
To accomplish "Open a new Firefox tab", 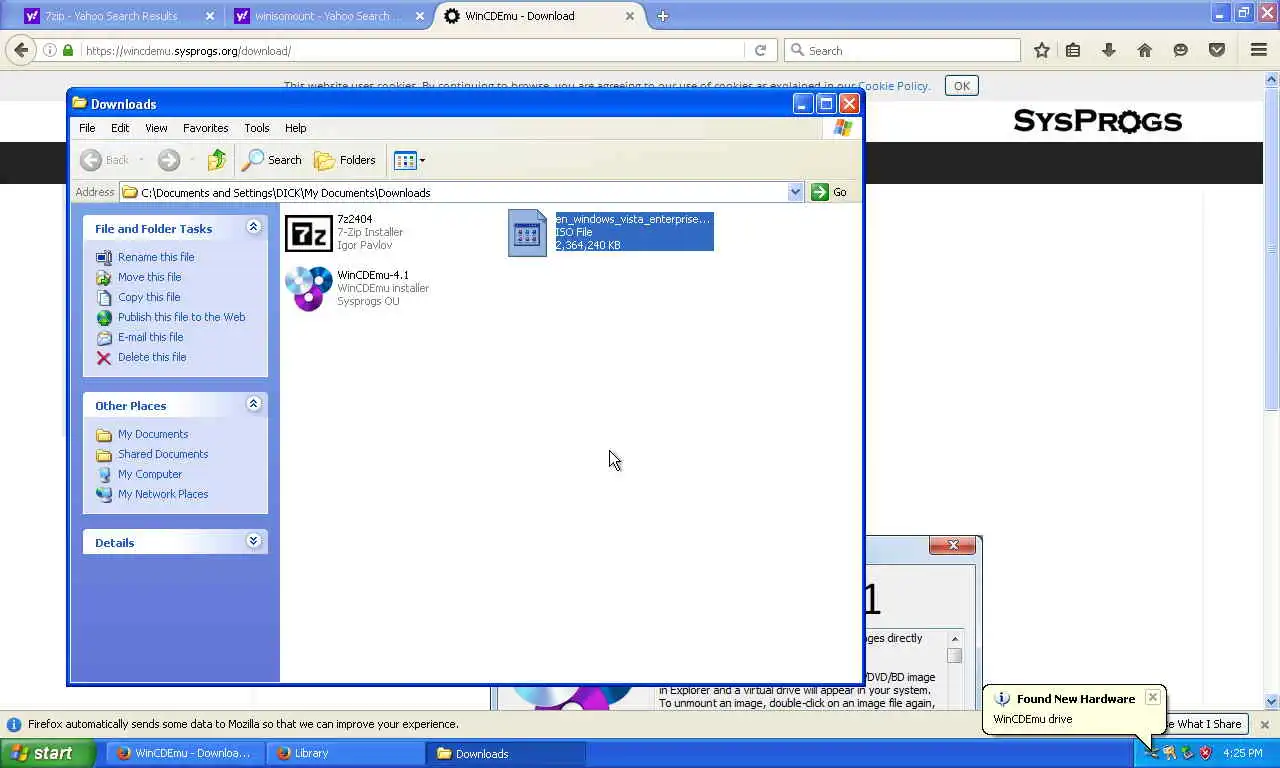I will 662,16.
